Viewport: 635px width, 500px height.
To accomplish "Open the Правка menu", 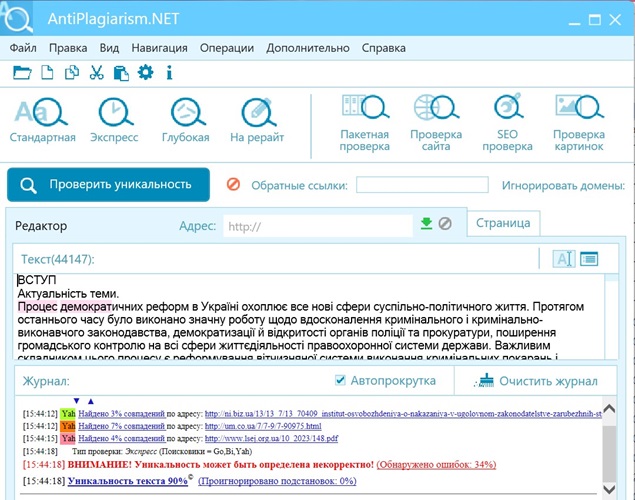I will coord(68,48).
